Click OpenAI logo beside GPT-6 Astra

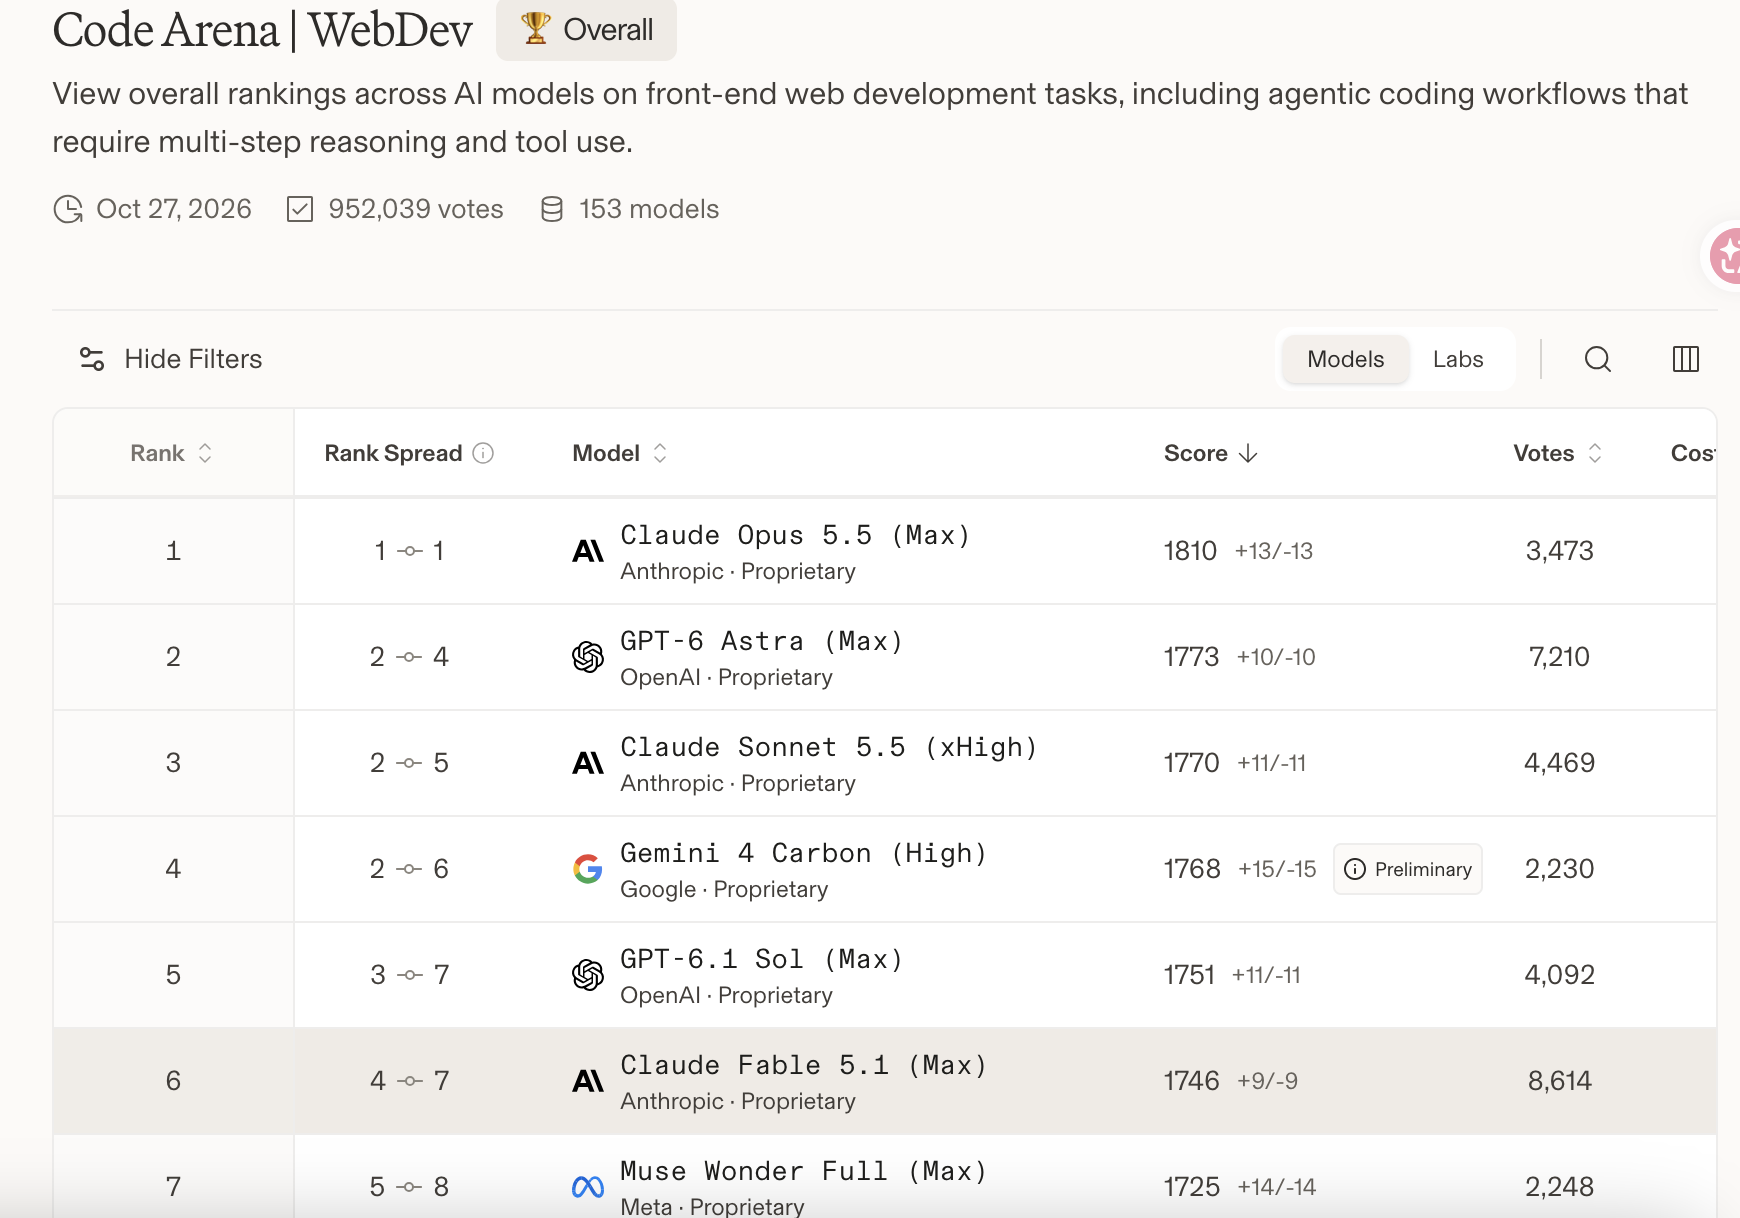[588, 657]
